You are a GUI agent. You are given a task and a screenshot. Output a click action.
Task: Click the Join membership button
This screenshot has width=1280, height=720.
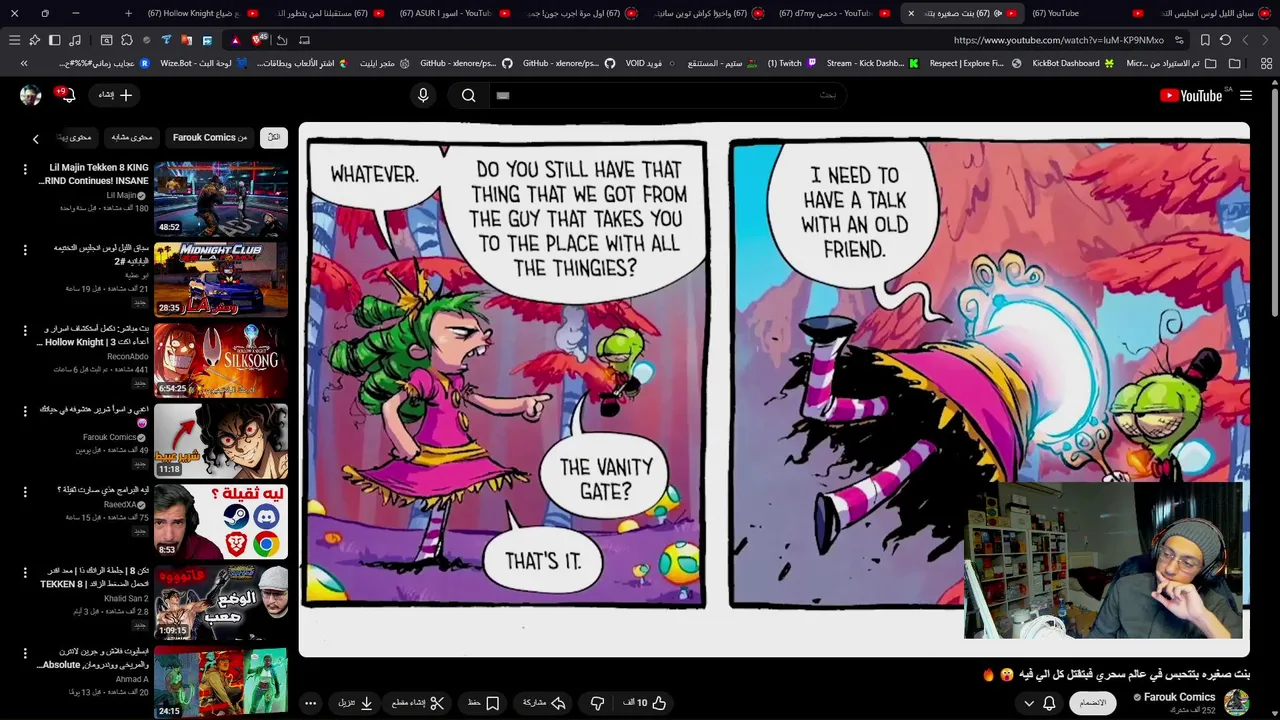pyautogui.click(x=1093, y=703)
